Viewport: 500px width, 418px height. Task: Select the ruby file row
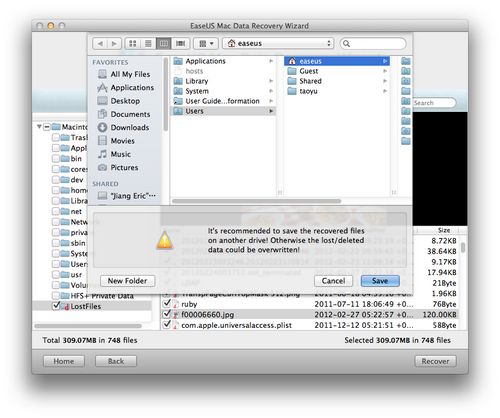[x=310, y=304]
